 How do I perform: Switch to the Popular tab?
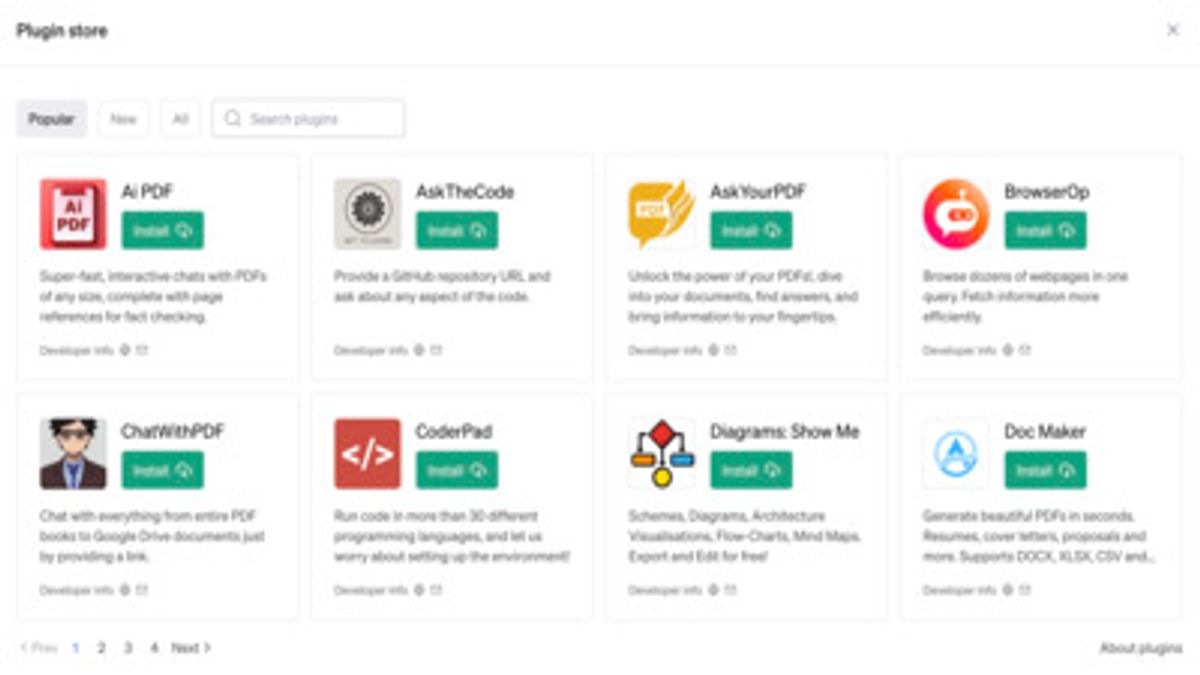(x=51, y=119)
